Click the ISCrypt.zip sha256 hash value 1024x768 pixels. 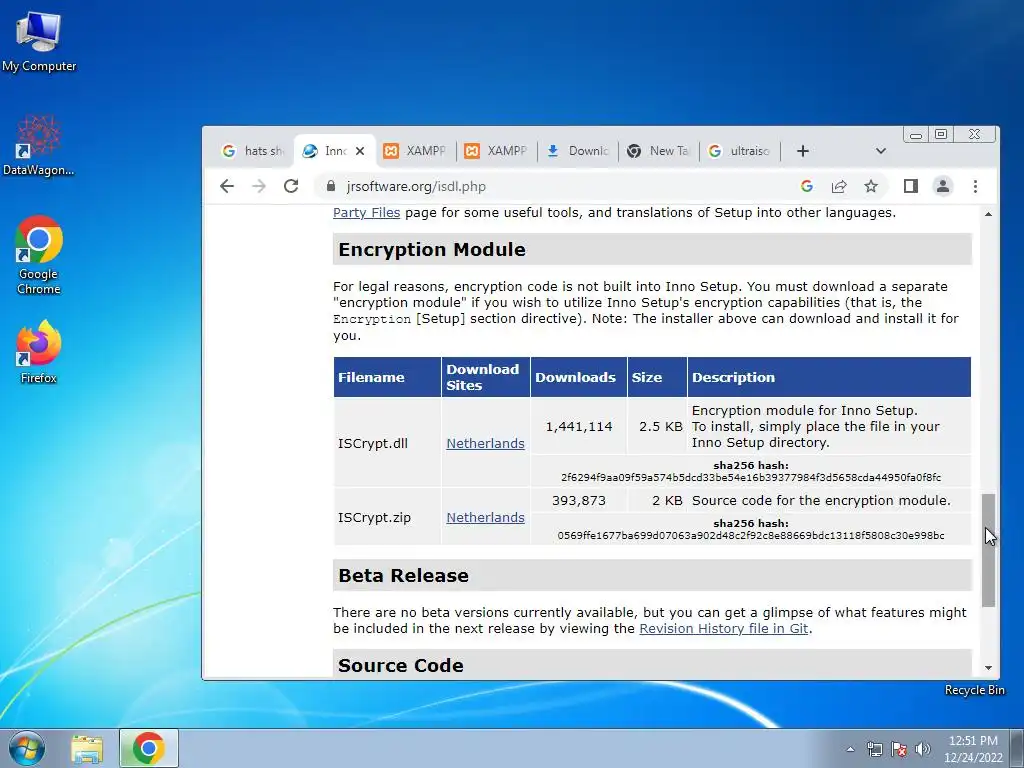coord(751,536)
